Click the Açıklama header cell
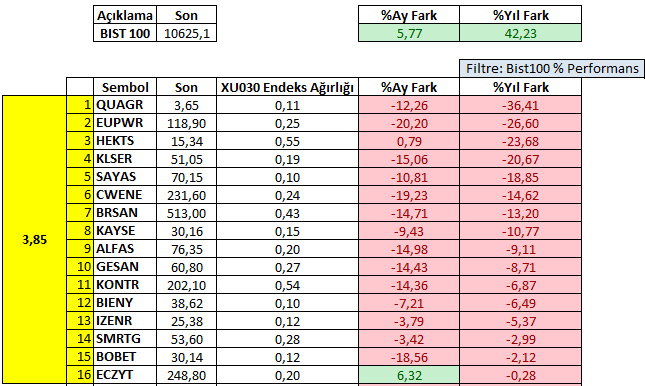Viewport: 645px width, 386px height. pyautogui.click(x=125, y=15)
